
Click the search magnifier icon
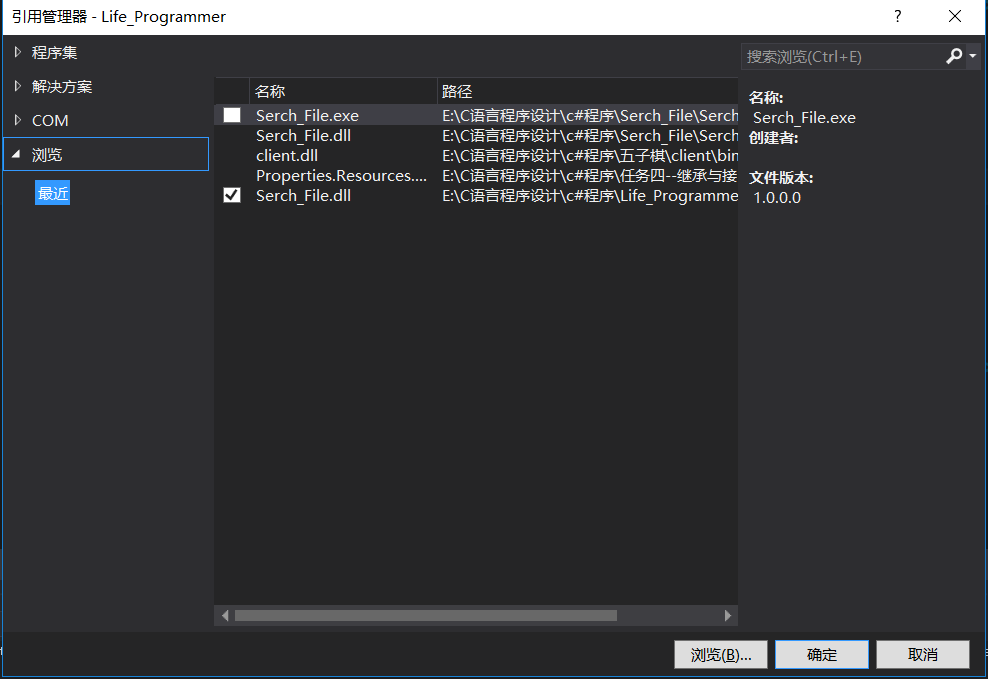[954, 56]
